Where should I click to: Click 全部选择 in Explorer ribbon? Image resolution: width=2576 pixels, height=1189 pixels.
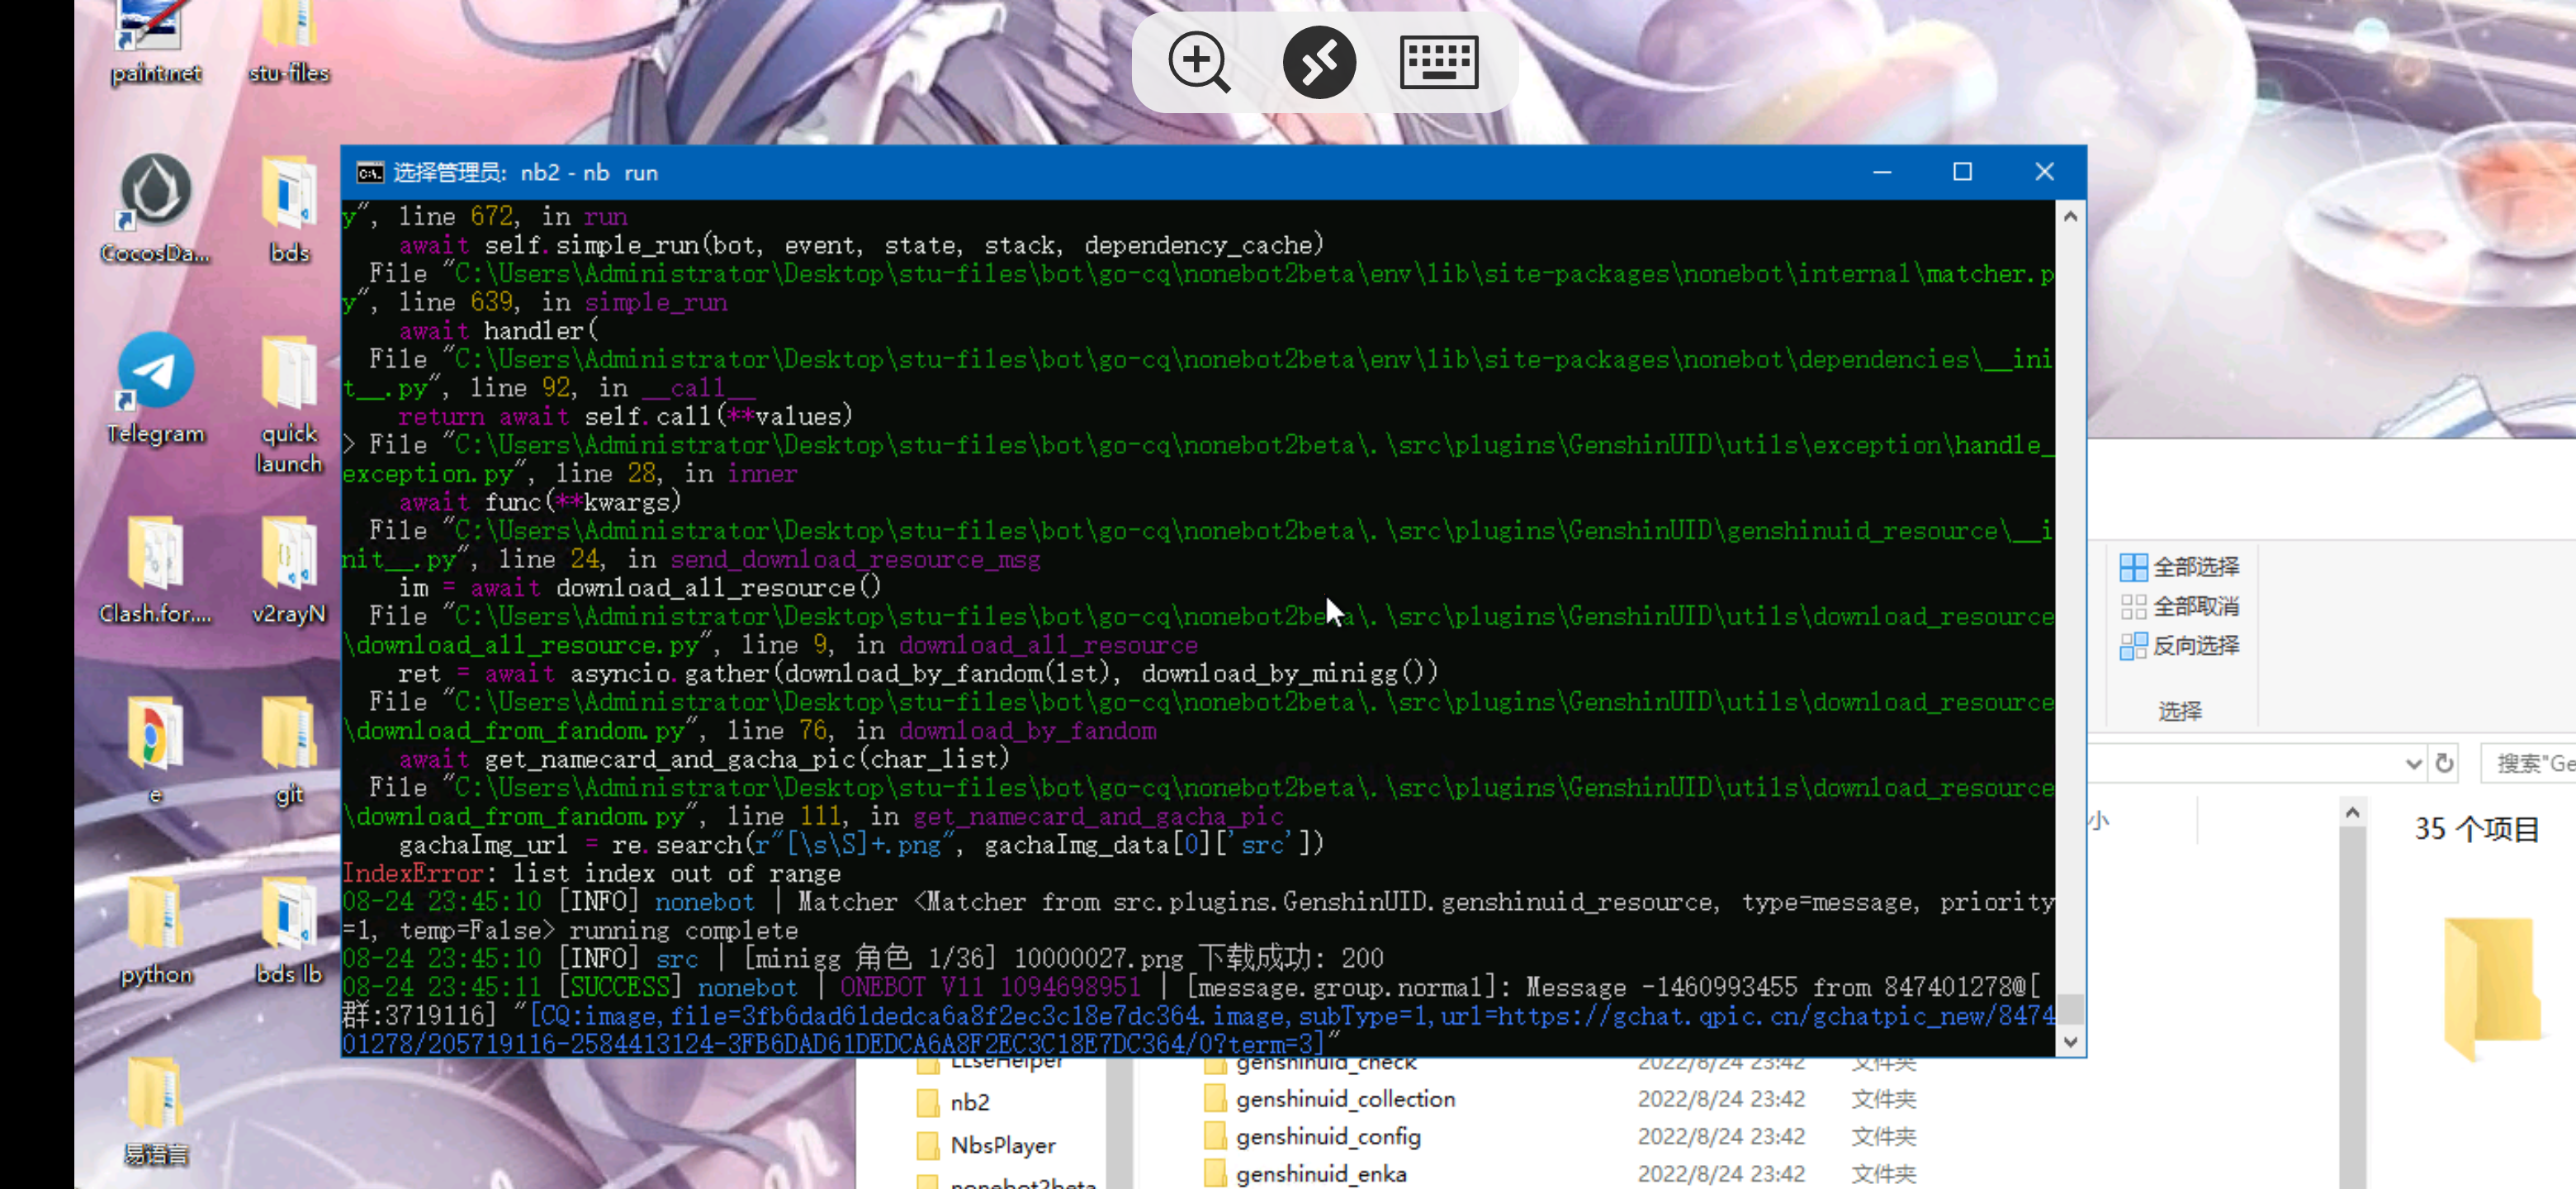click(x=2179, y=567)
